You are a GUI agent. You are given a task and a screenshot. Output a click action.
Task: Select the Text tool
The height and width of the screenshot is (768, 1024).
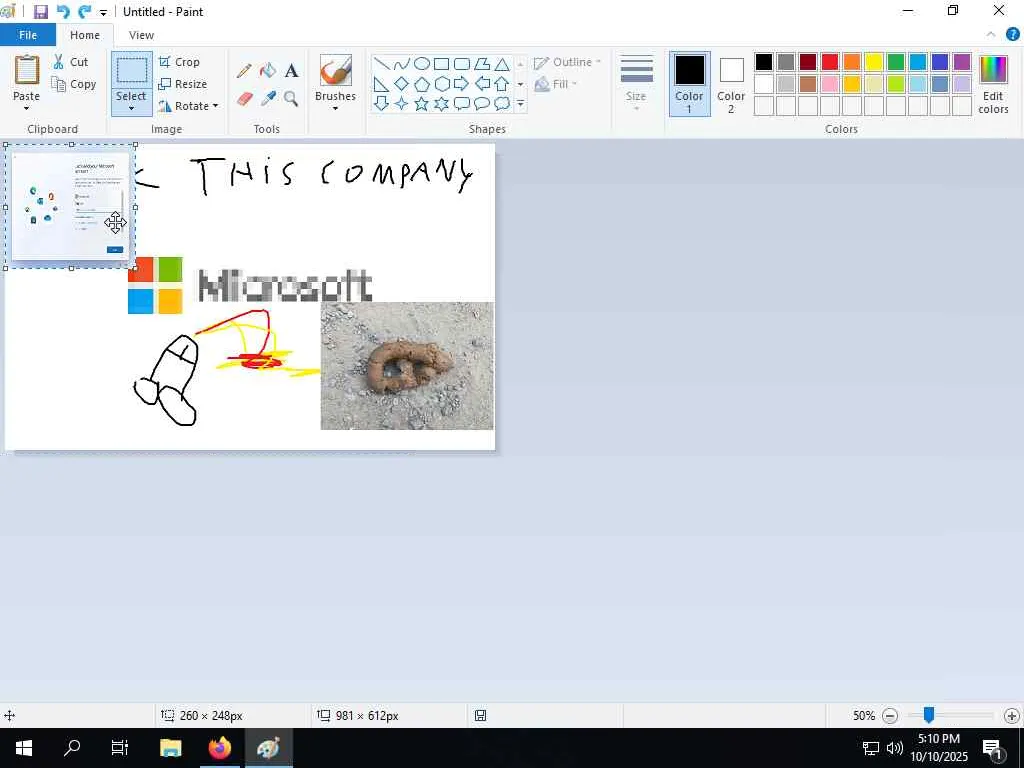pyautogui.click(x=291, y=71)
